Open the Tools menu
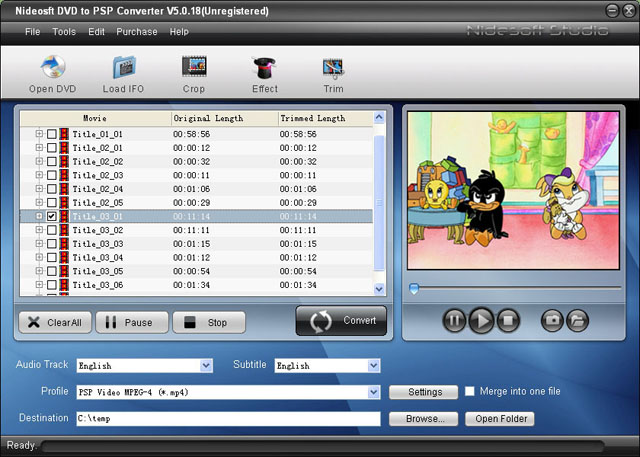This screenshot has height=457, width=640. (x=64, y=32)
